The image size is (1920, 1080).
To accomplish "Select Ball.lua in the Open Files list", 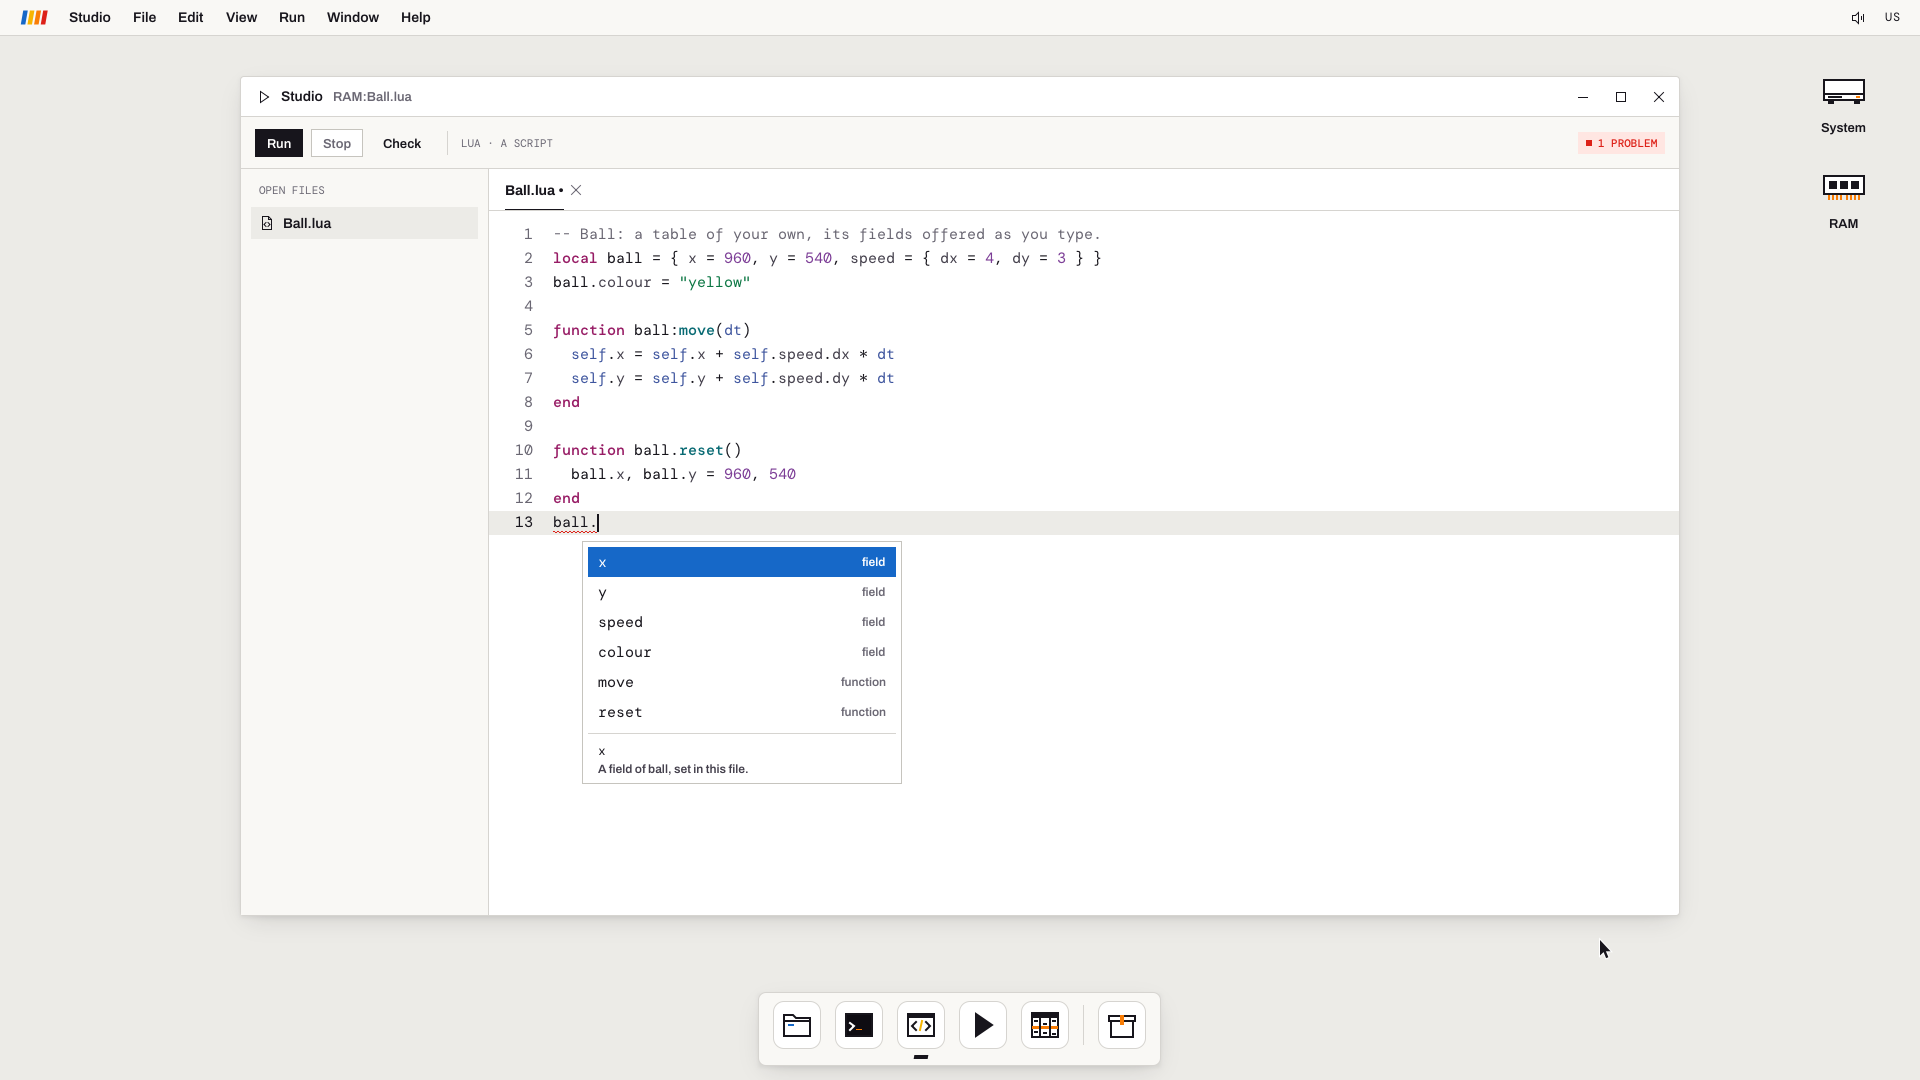I will click(364, 223).
